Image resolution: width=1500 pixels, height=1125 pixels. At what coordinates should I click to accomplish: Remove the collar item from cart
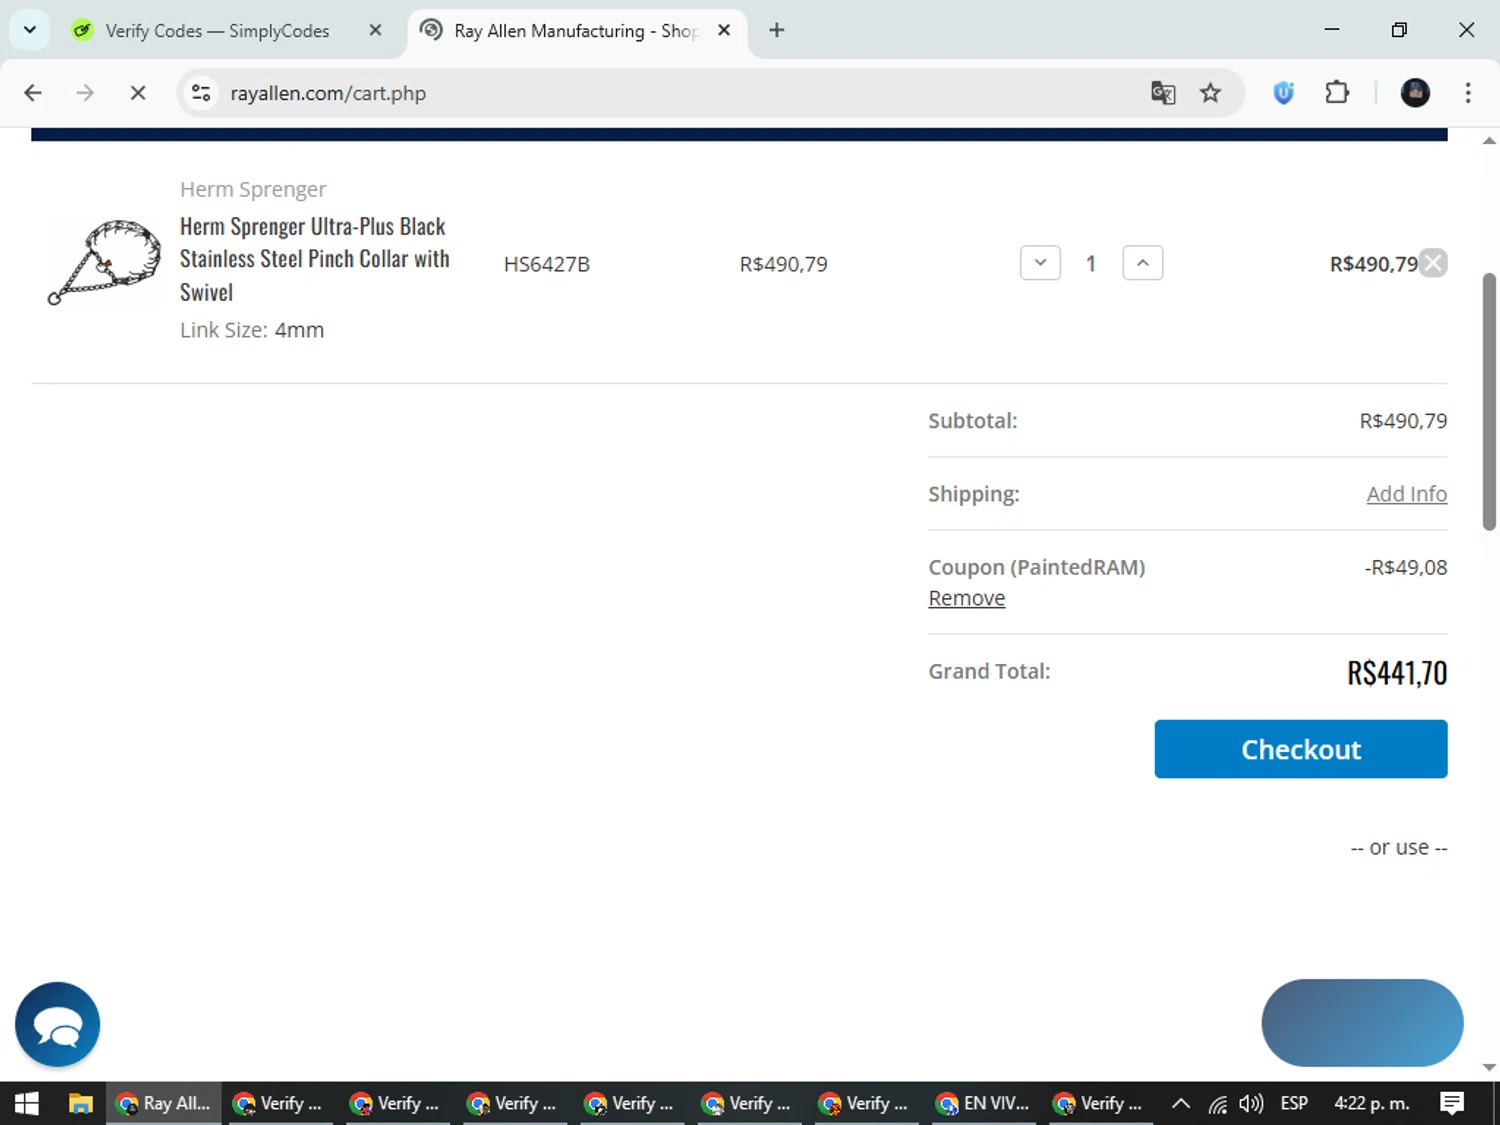click(1433, 263)
